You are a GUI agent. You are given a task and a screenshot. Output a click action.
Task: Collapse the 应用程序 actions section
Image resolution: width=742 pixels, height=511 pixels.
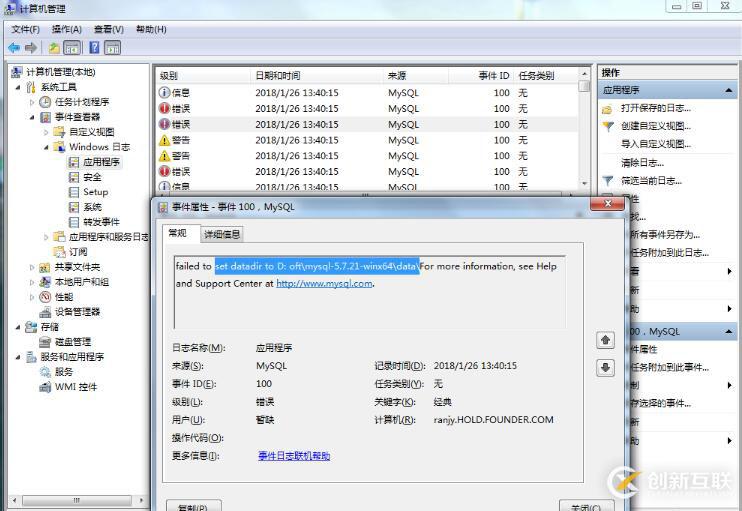[728, 90]
